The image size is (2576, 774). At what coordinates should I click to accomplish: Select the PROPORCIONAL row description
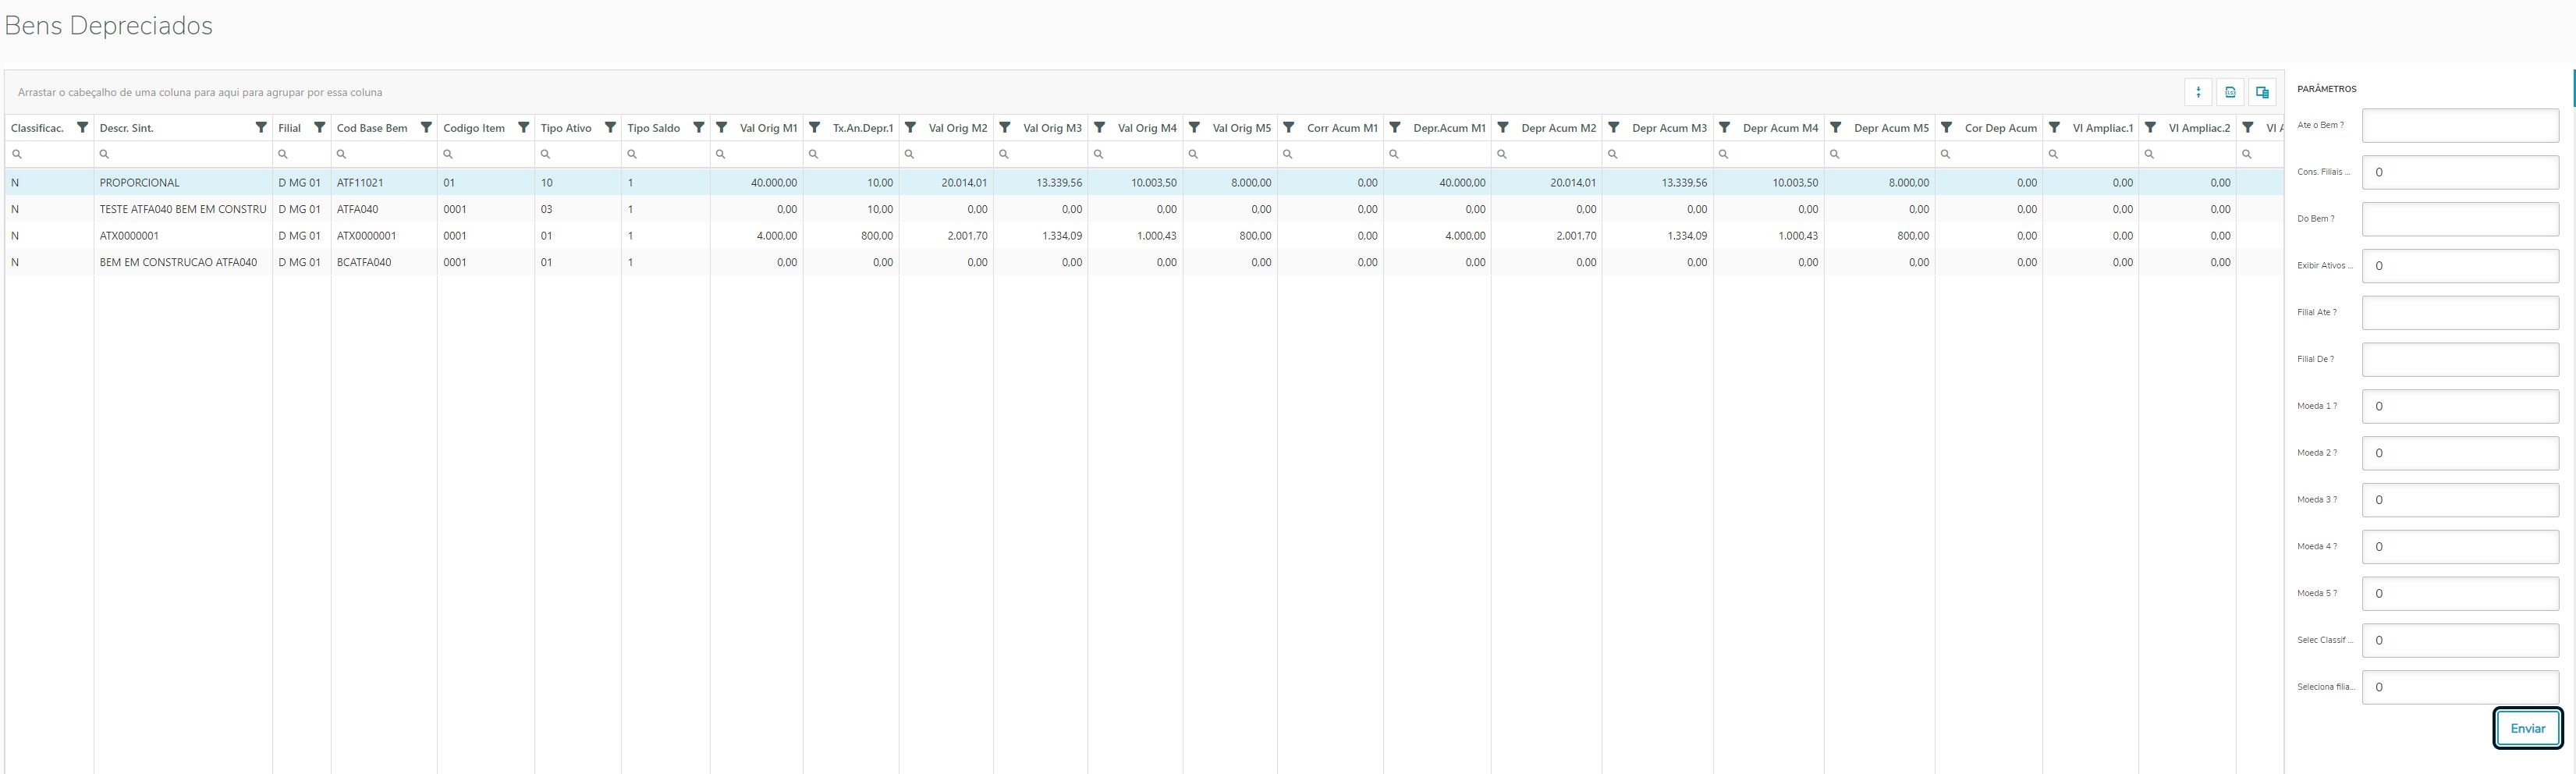tap(140, 183)
